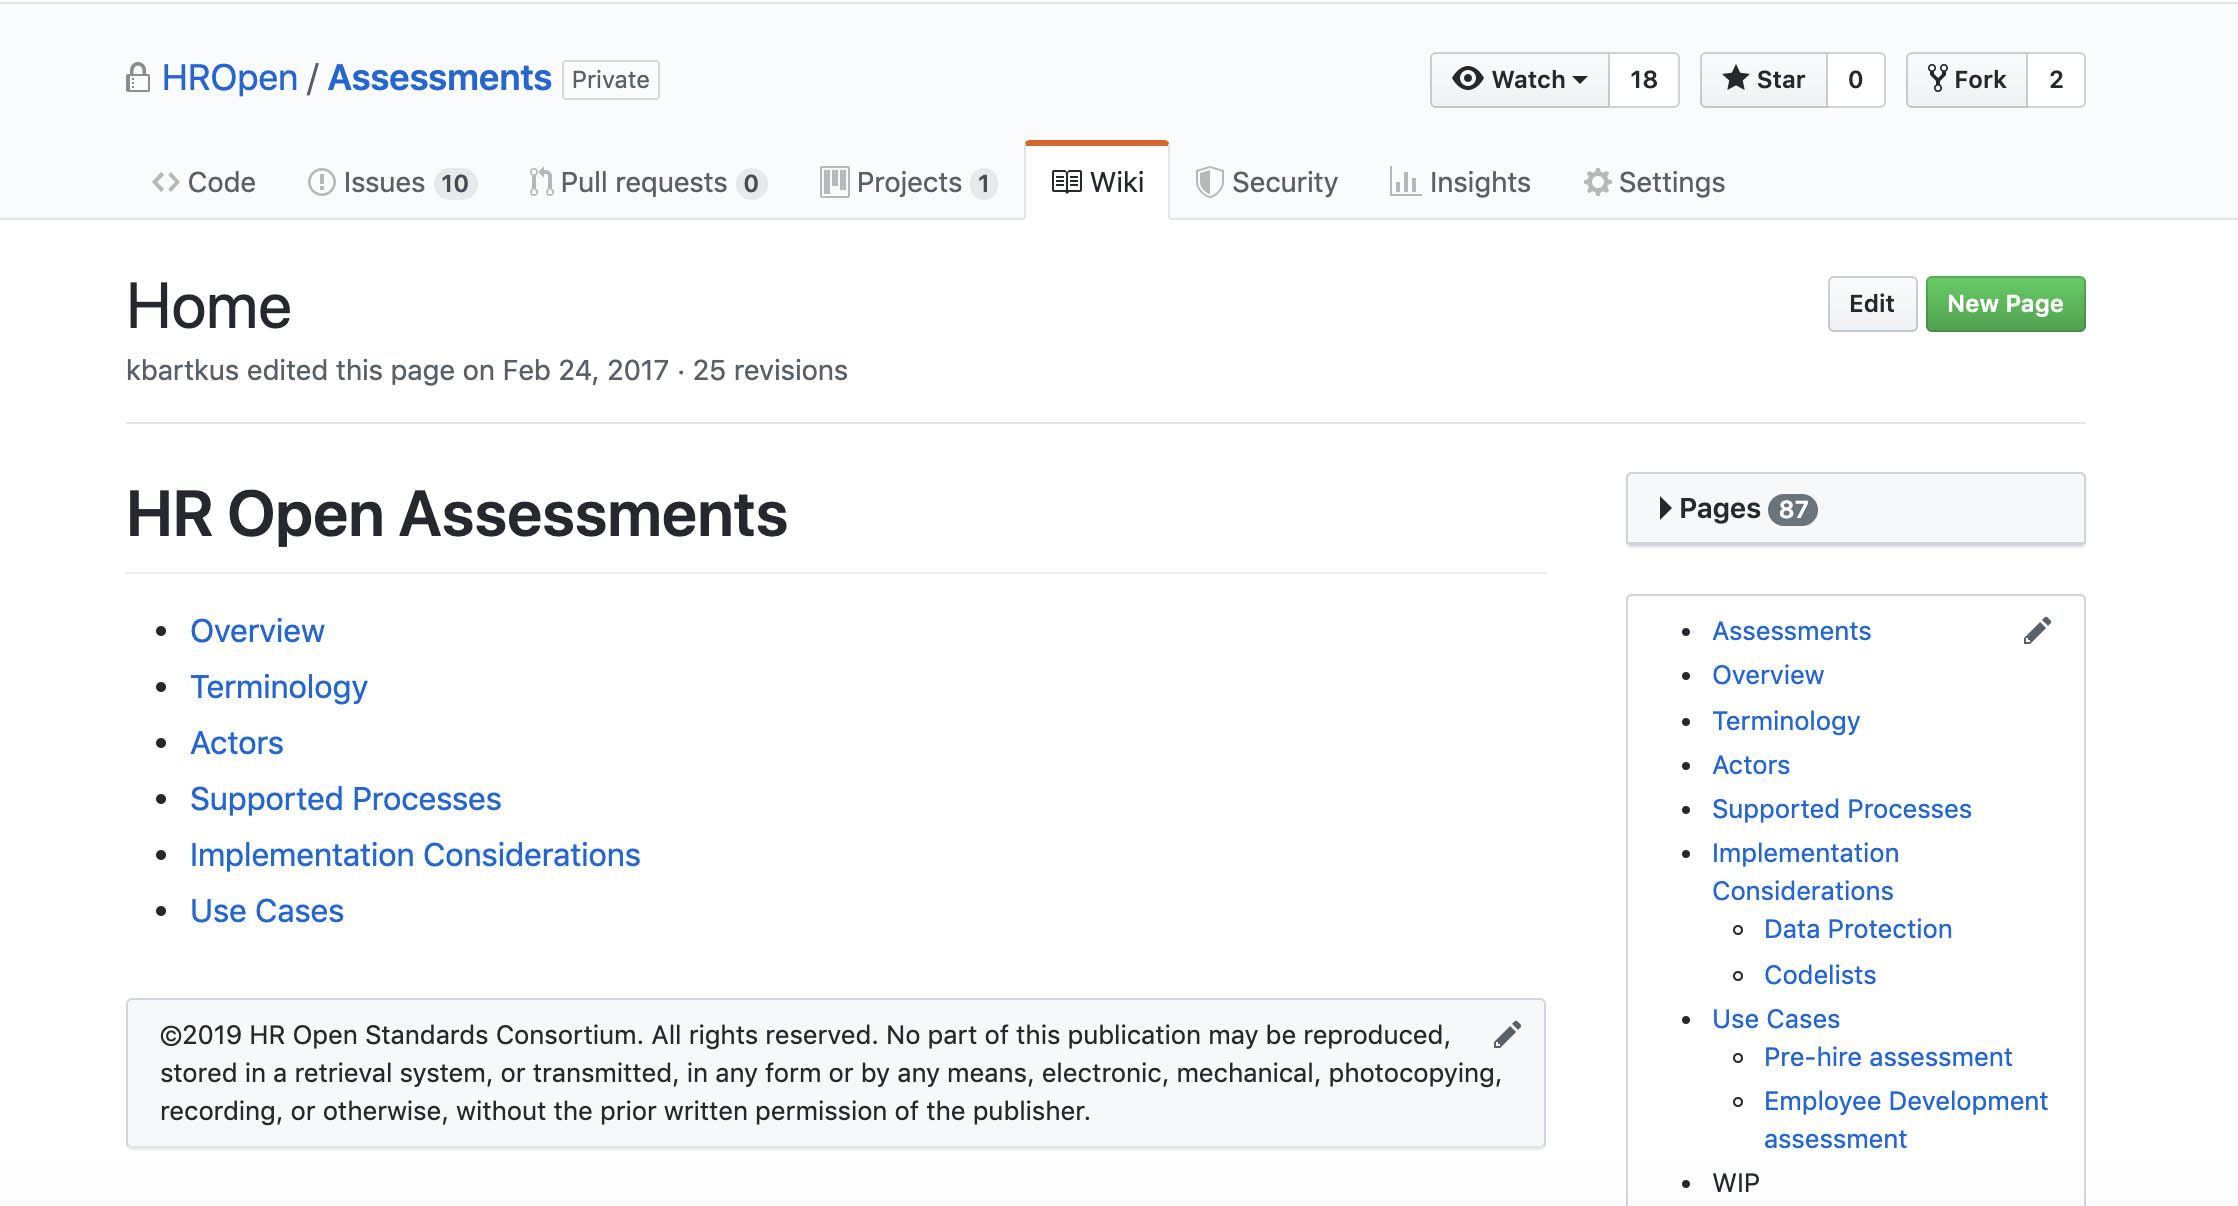The height and width of the screenshot is (1206, 2238).
Task: Click the Issues count badge 10
Action: pos(455,183)
